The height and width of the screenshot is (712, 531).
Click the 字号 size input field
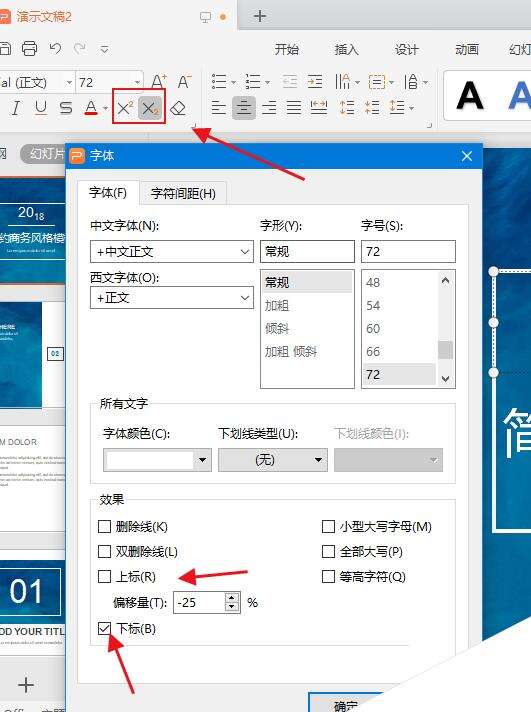(408, 252)
